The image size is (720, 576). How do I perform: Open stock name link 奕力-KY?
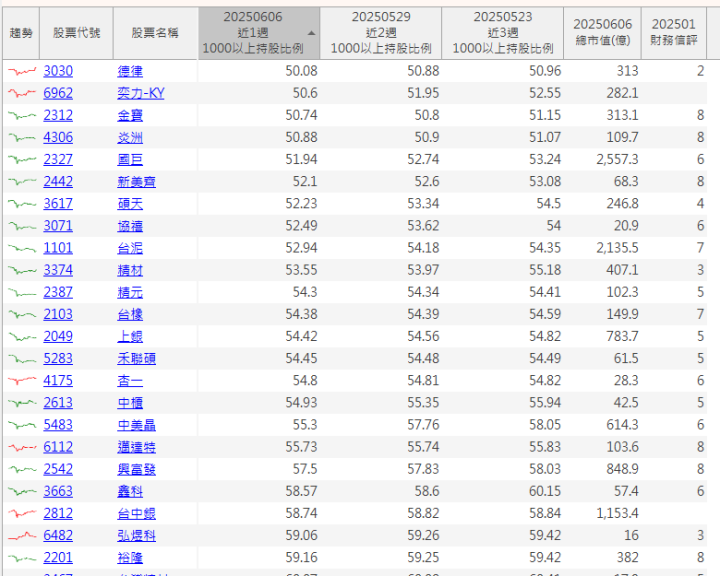(x=141, y=93)
